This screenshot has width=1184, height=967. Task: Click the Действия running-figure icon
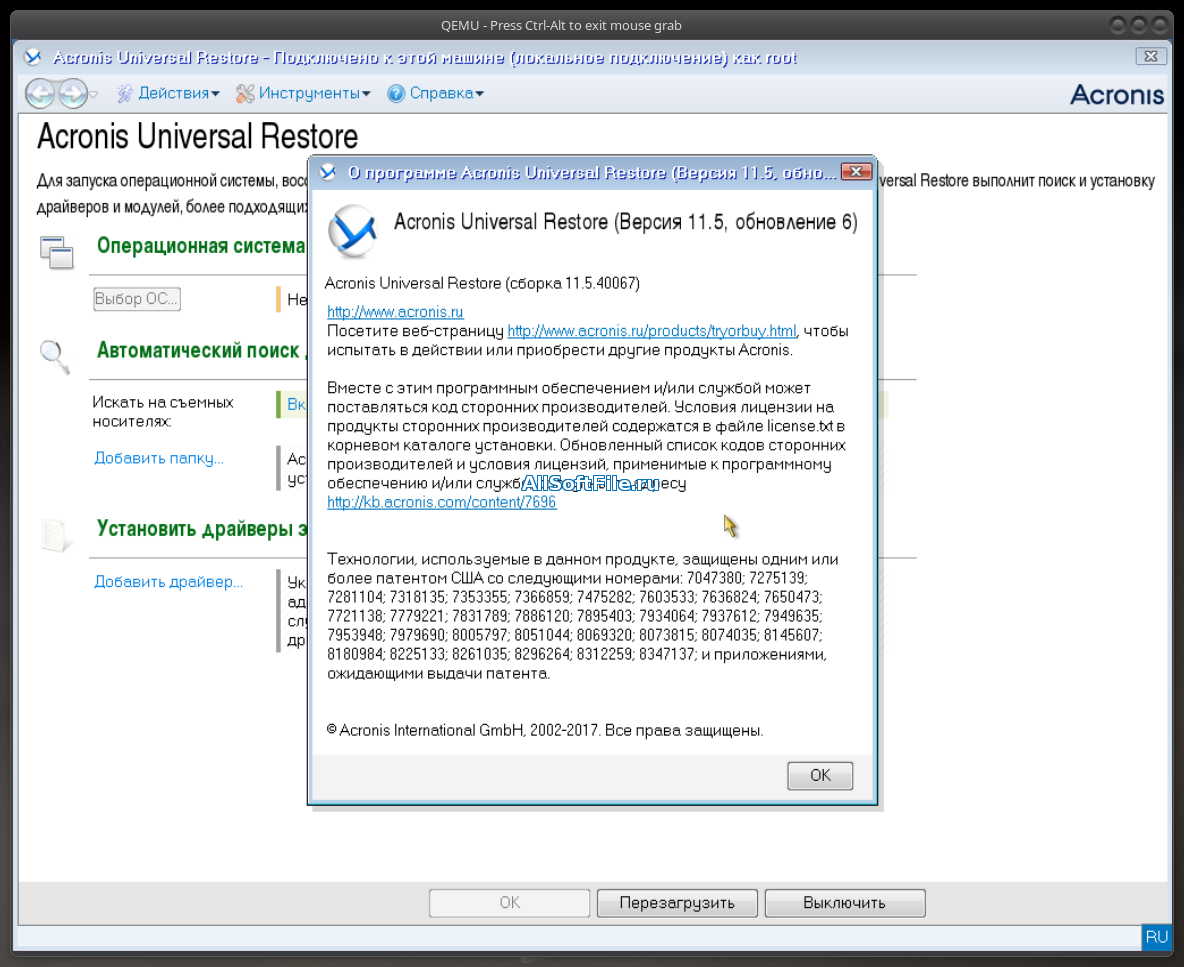(x=125, y=94)
